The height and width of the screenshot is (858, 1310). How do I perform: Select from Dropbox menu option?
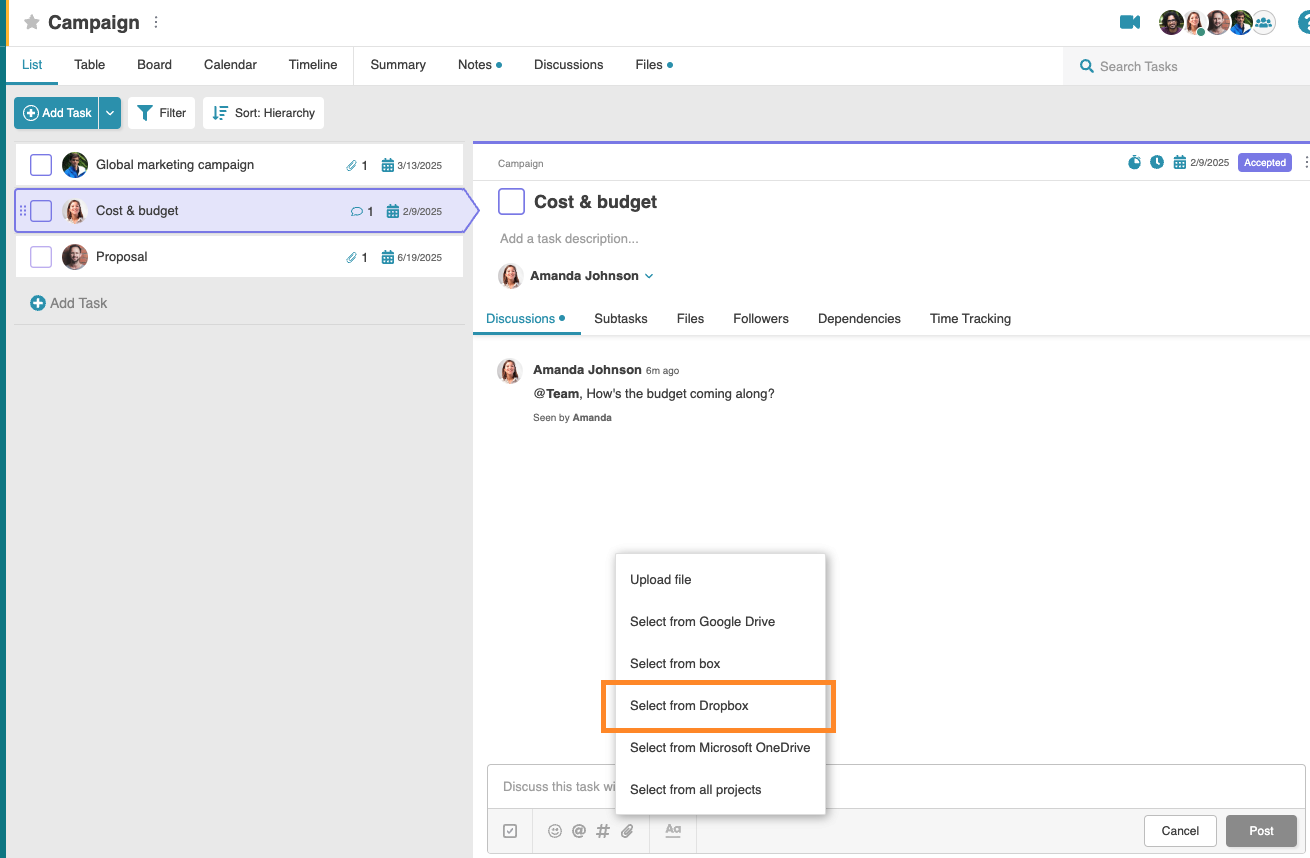coord(689,706)
